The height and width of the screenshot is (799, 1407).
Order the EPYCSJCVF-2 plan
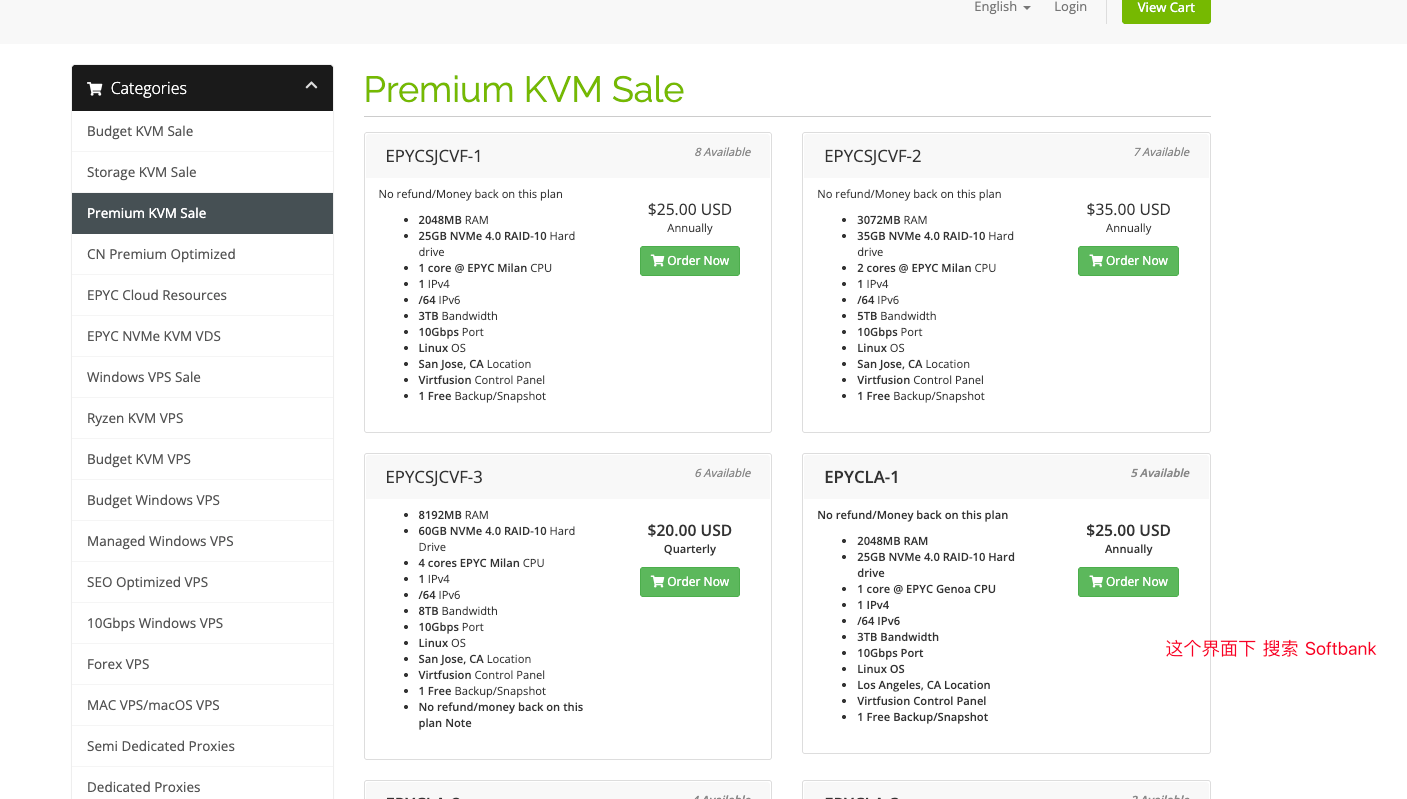click(1128, 261)
